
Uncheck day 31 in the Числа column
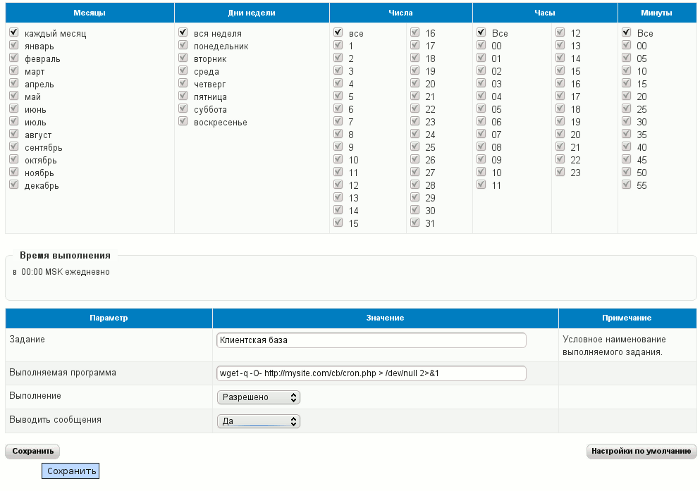(x=414, y=223)
